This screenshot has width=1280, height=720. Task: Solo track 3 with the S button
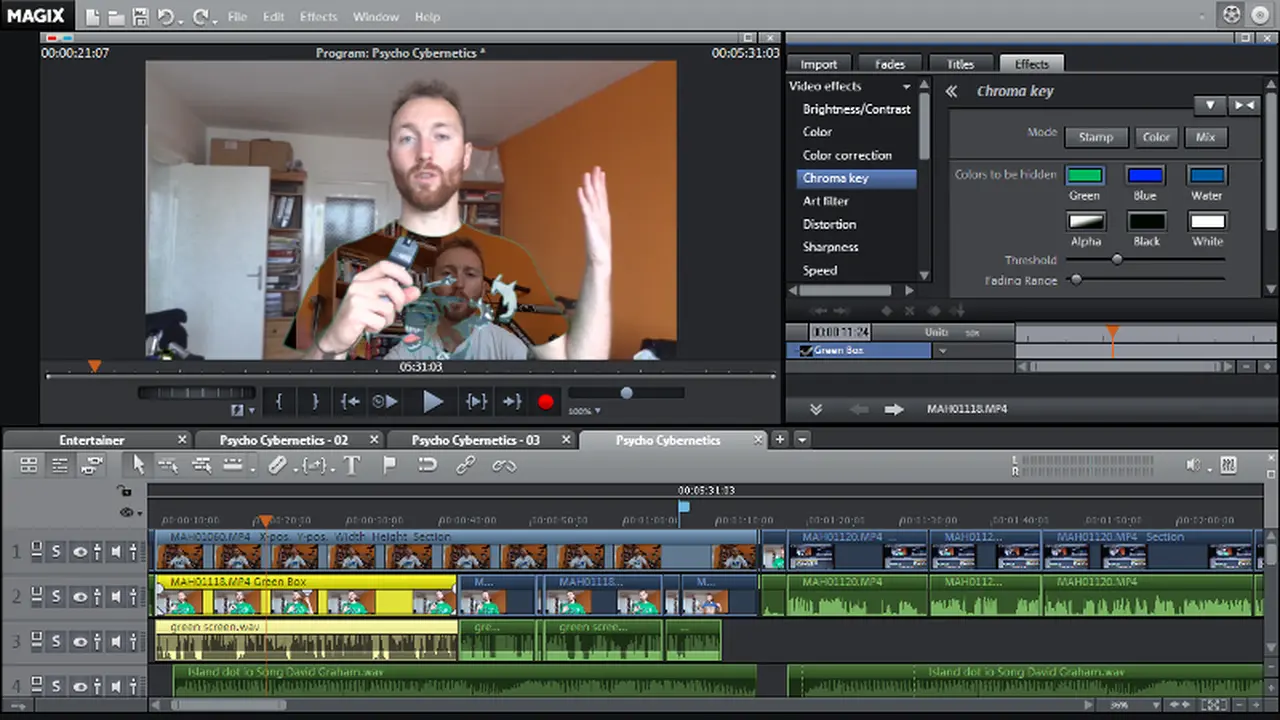[57, 641]
